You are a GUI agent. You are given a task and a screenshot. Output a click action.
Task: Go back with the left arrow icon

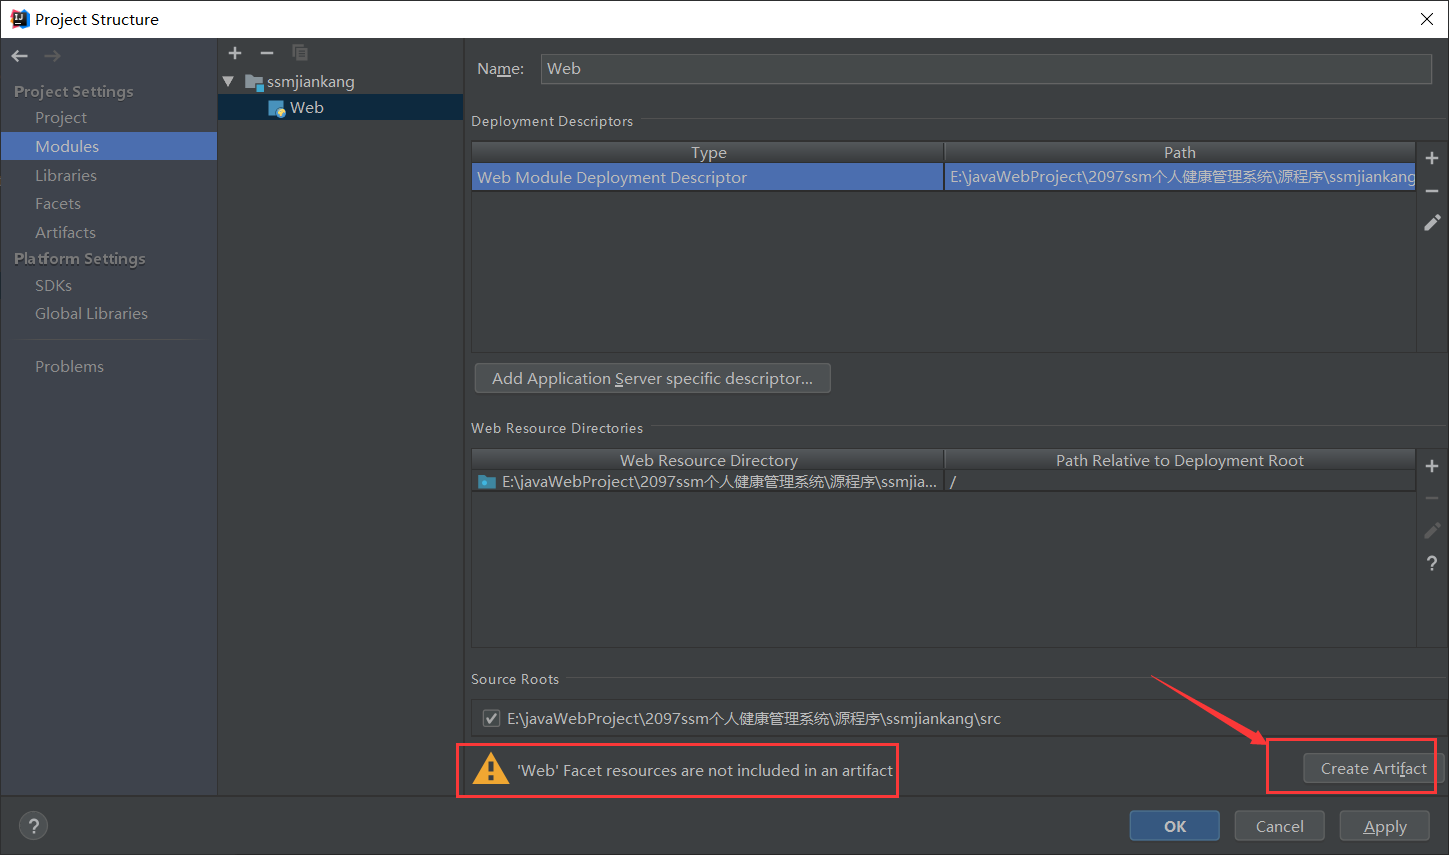pos(19,56)
